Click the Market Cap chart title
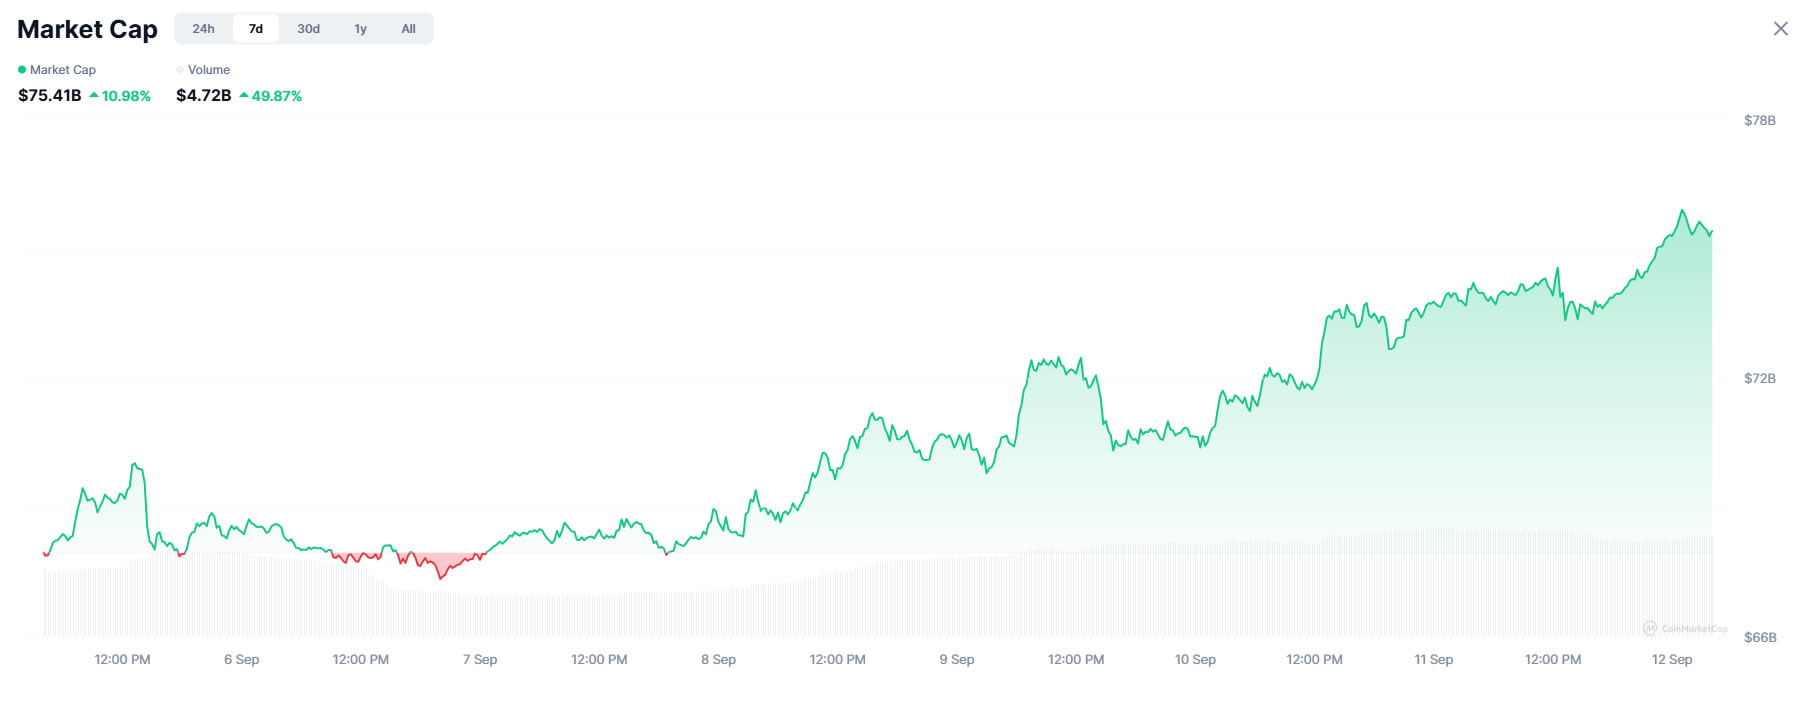Screen dimensions: 1808x705 tap(86, 29)
